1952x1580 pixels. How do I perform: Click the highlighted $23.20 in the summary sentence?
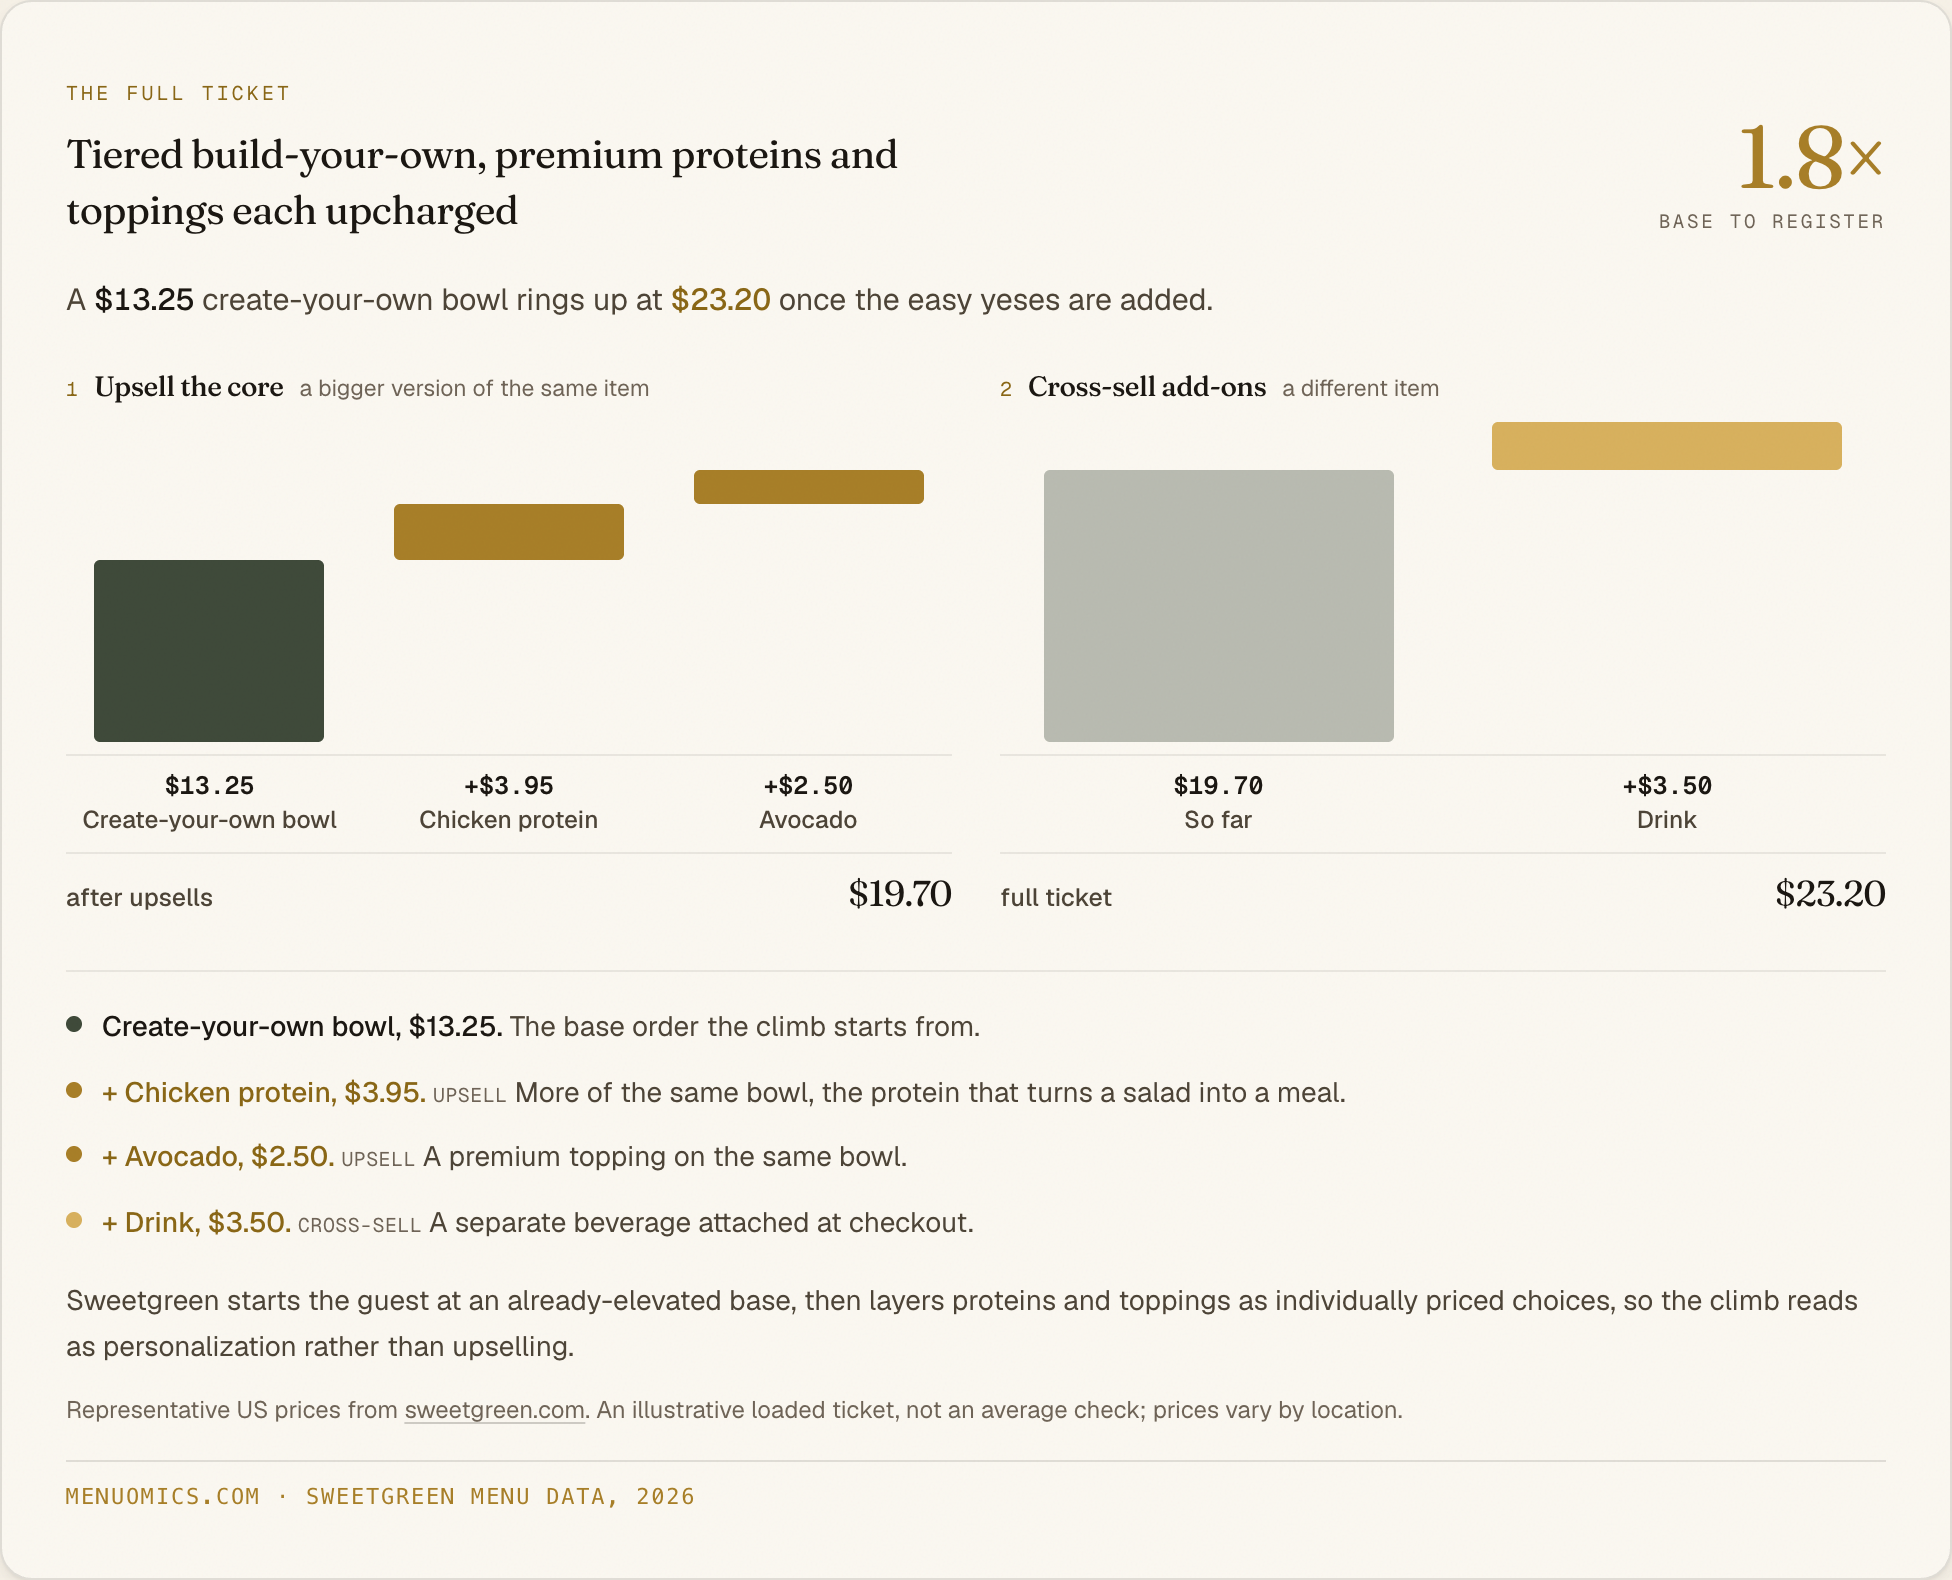(x=721, y=300)
